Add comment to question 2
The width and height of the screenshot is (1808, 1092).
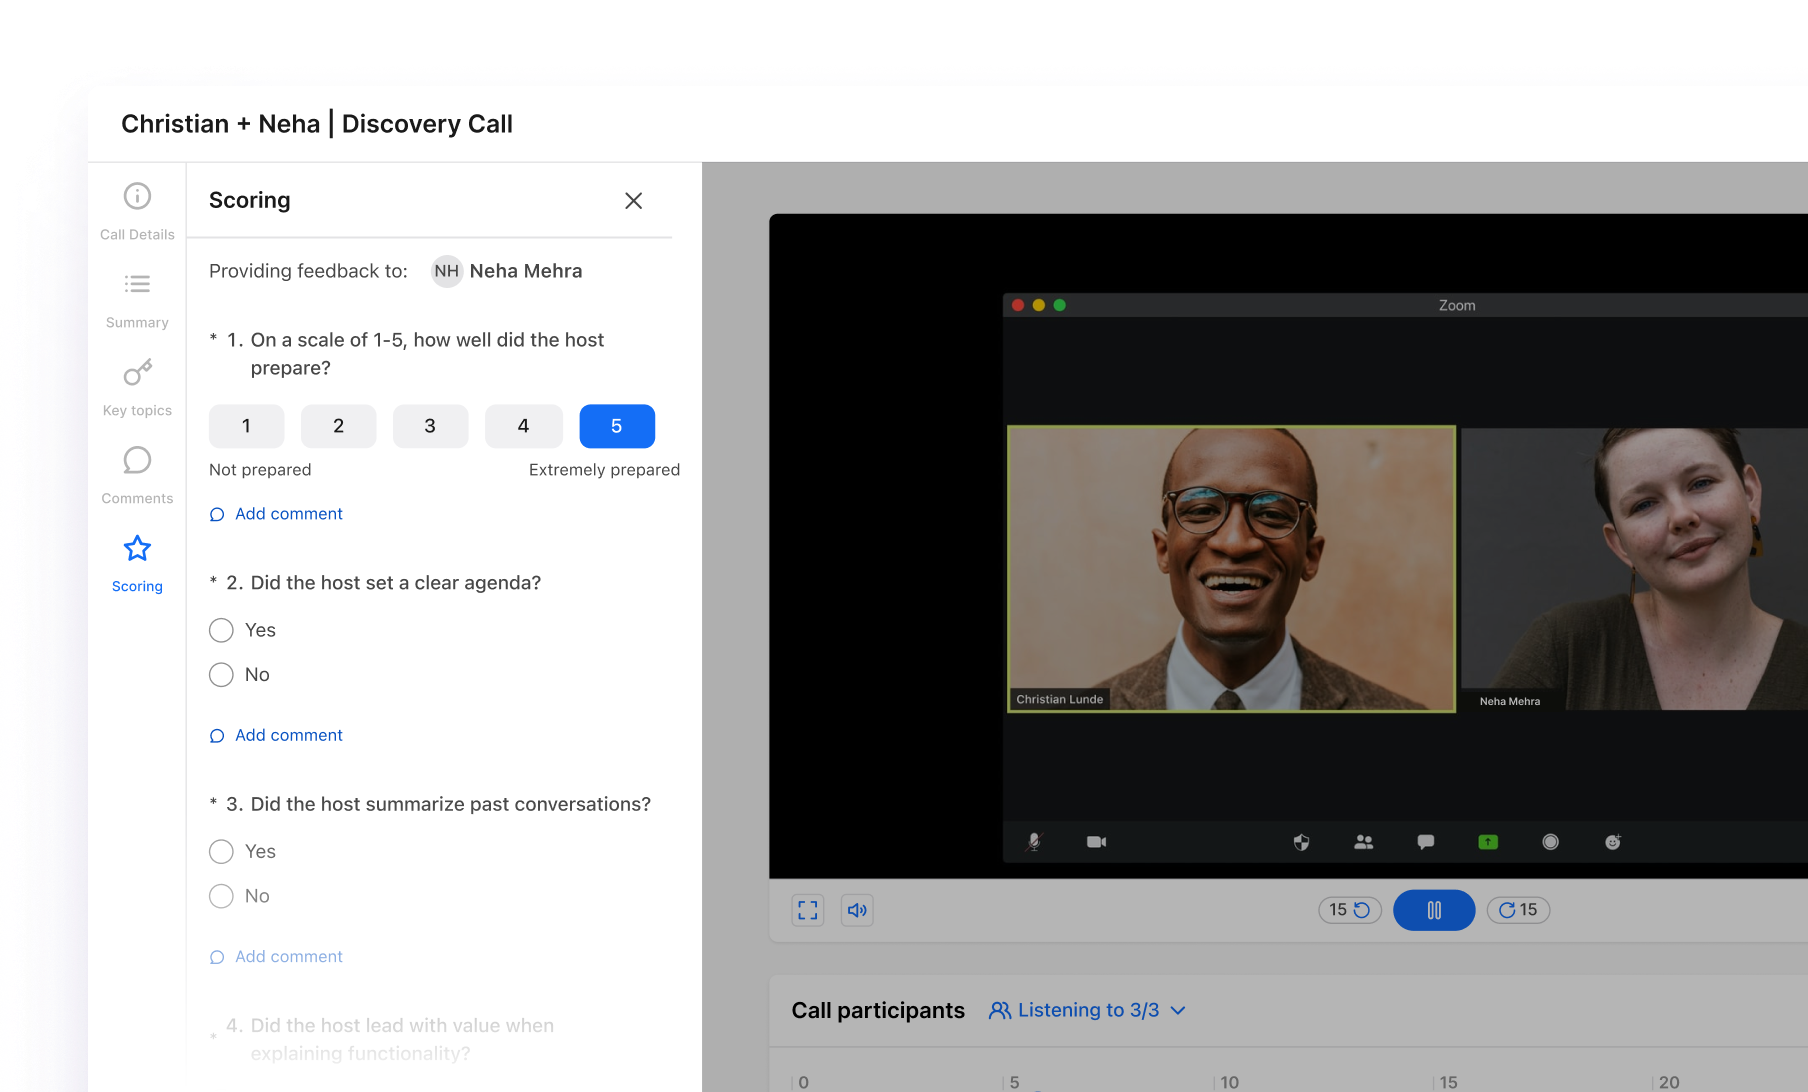point(276,735)
